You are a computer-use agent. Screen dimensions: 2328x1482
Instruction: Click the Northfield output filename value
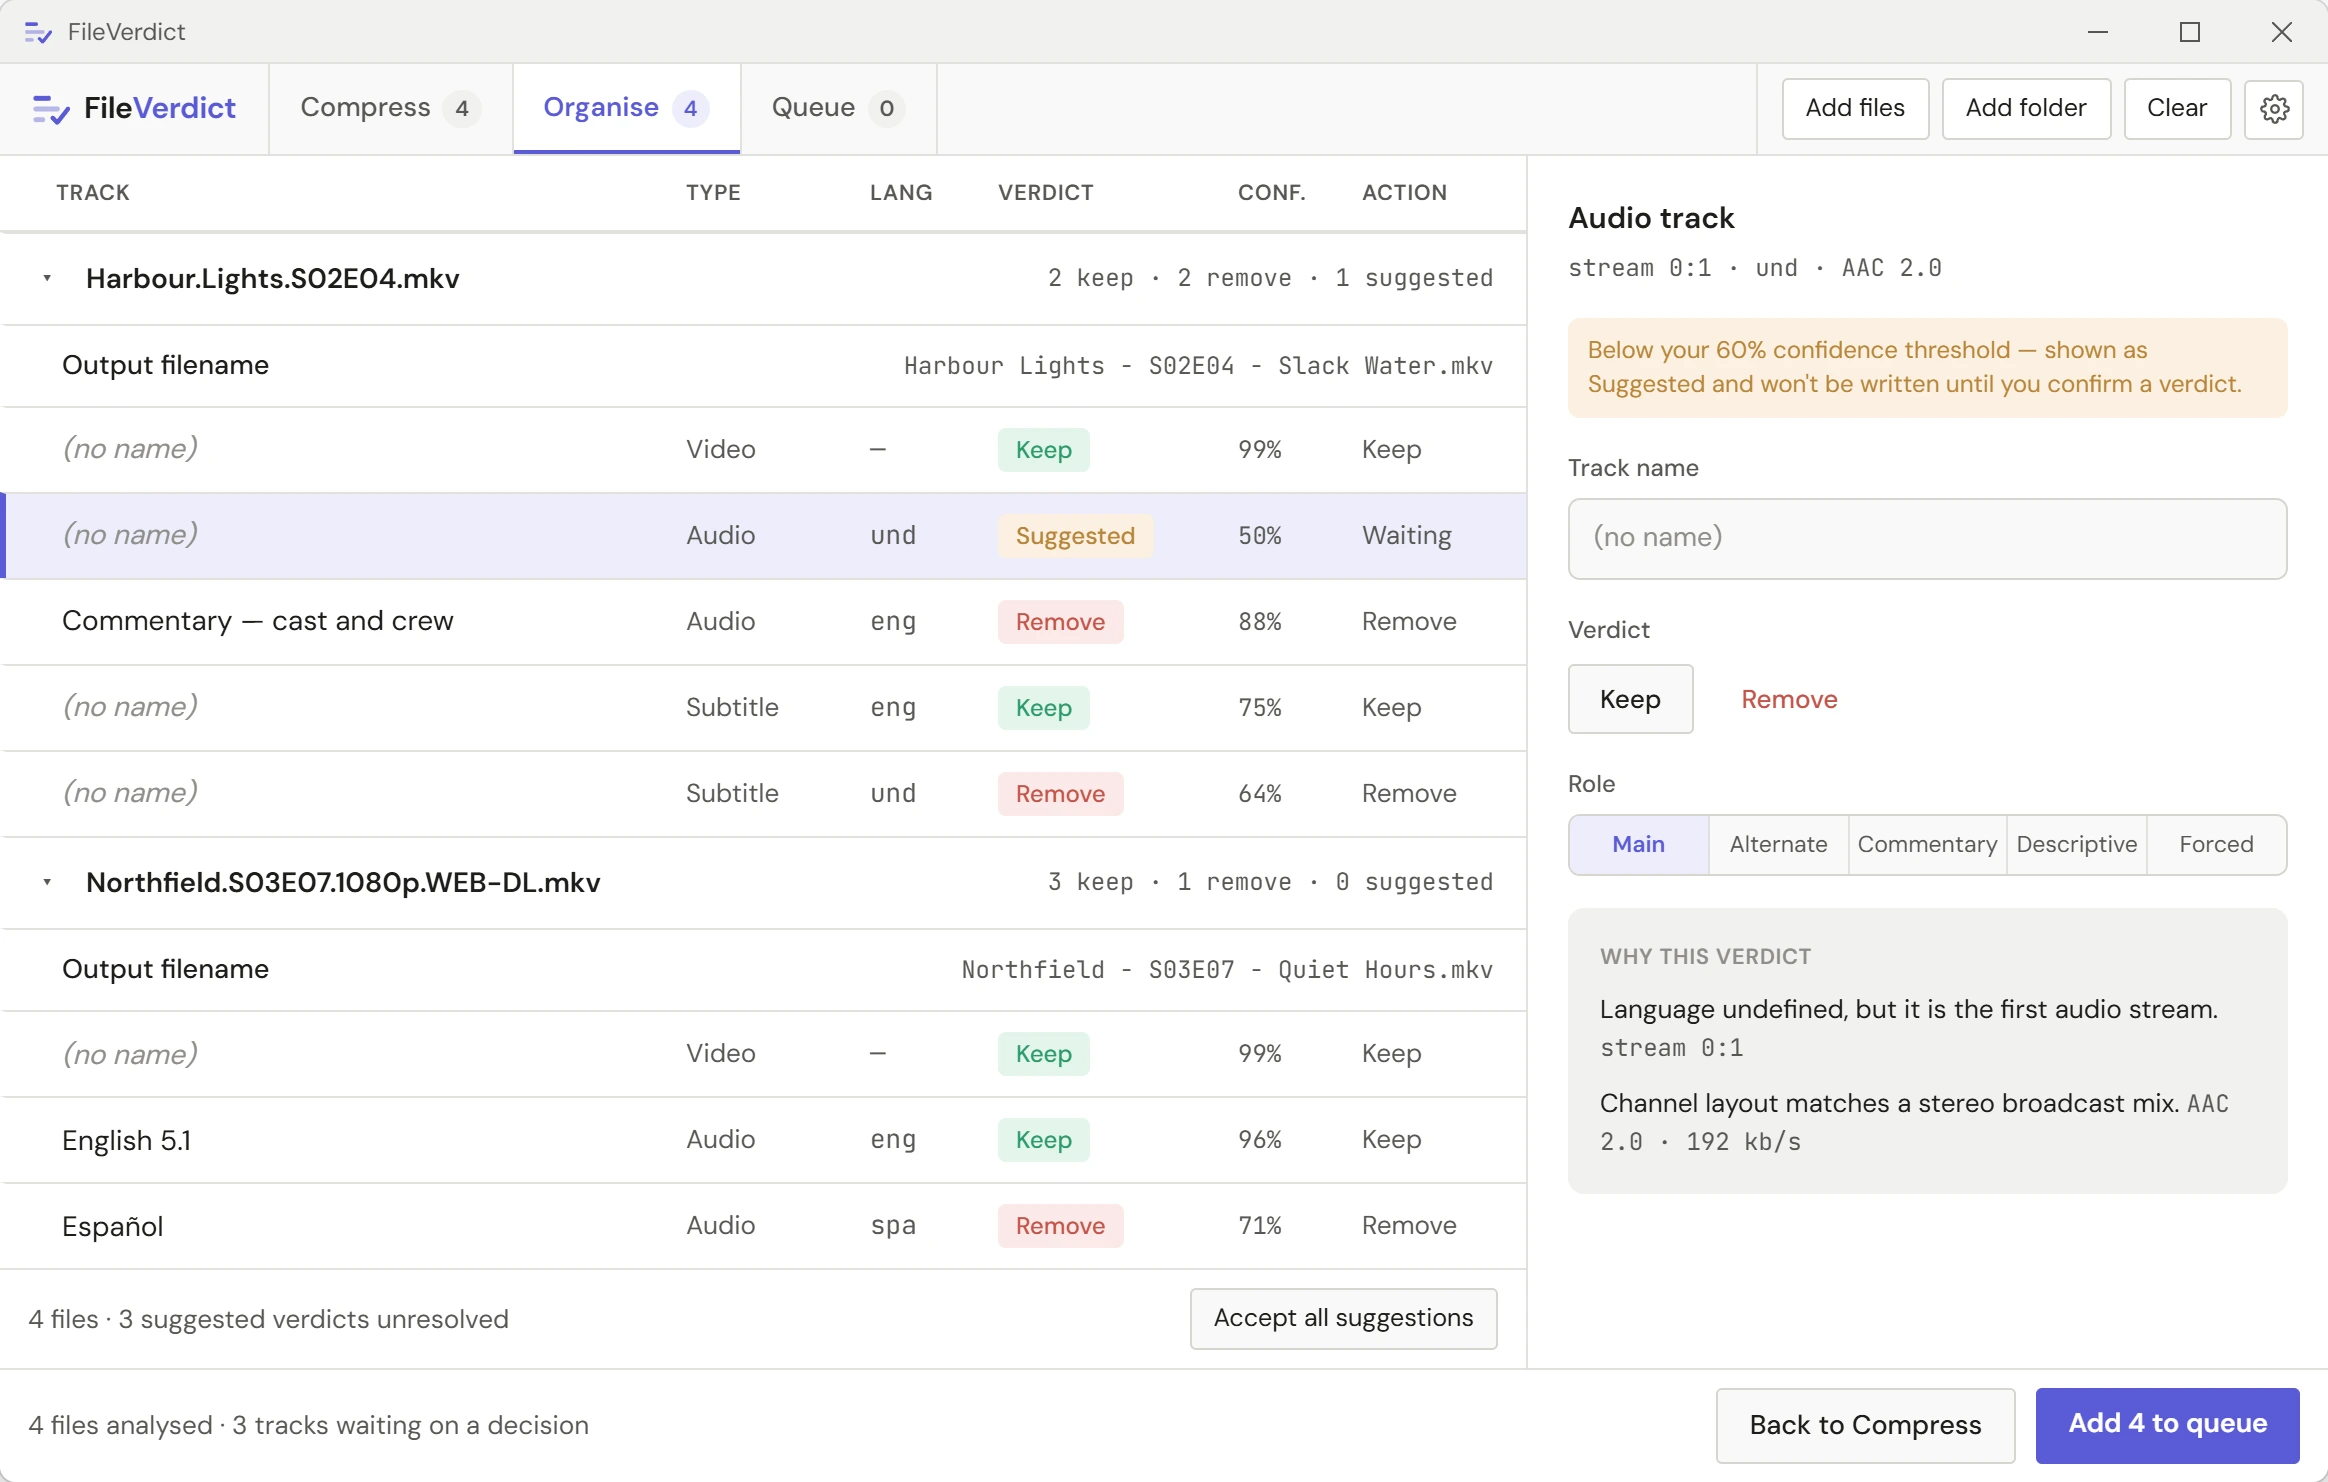point(1227,970)
